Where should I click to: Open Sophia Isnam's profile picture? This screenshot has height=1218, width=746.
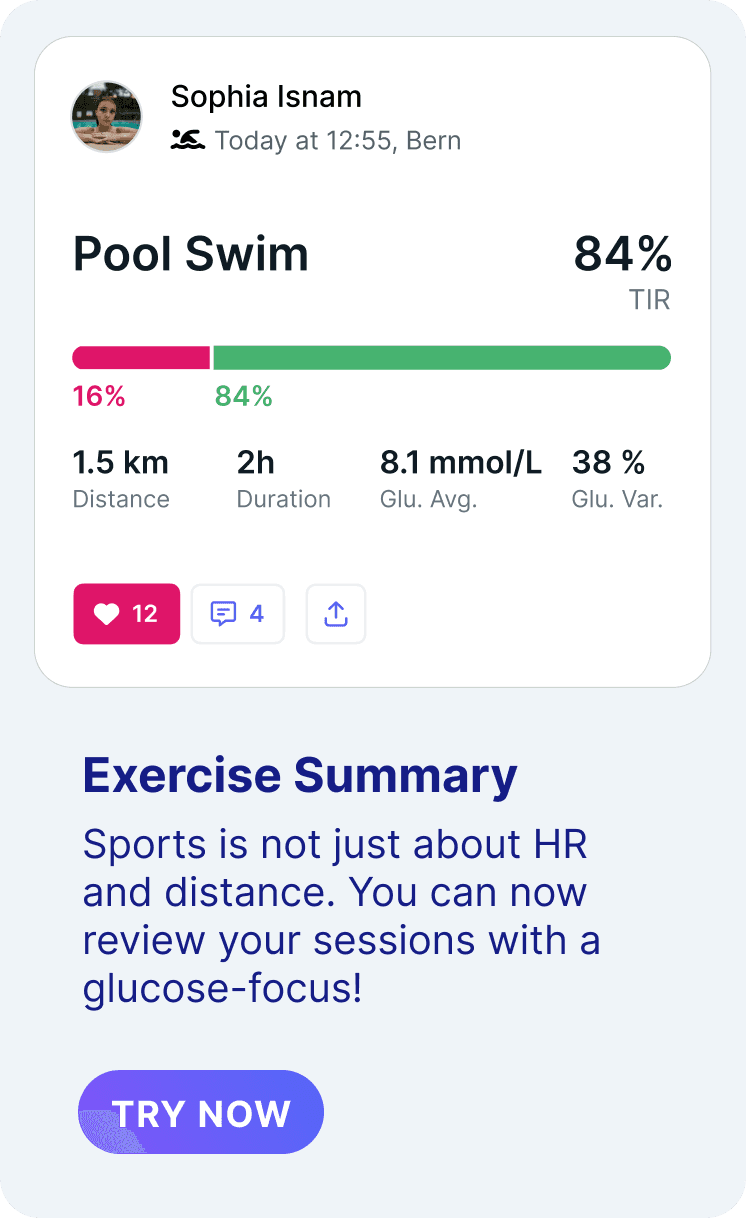tap(106, 117)
